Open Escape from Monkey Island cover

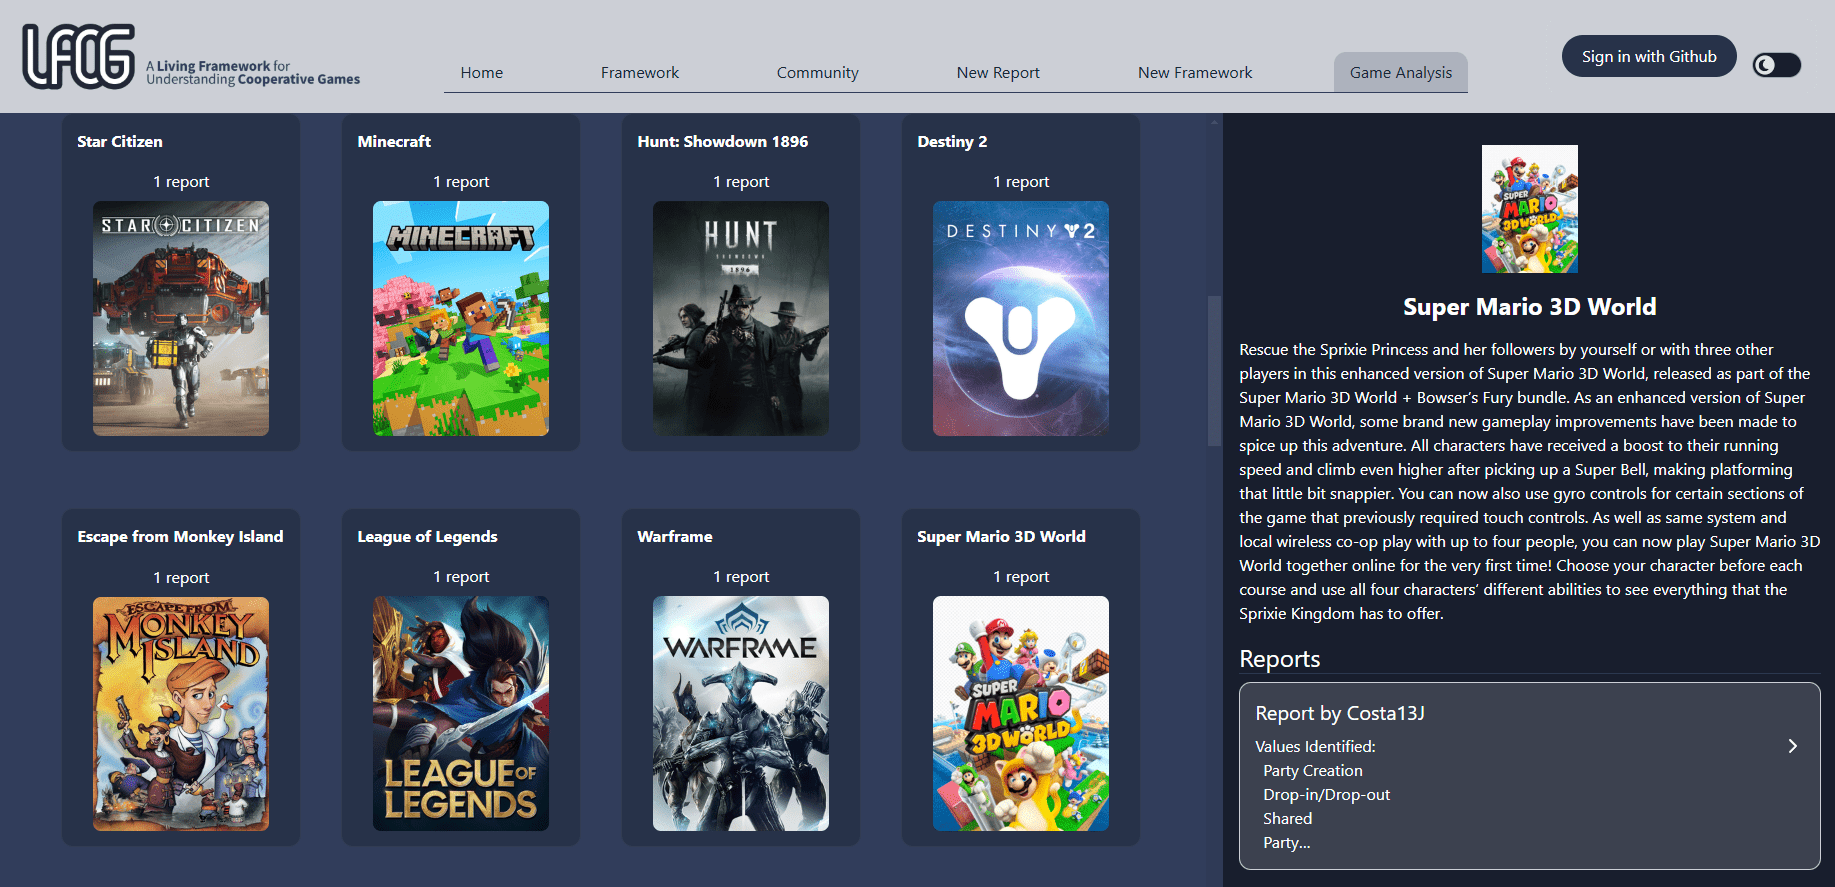tap(181, 714)
